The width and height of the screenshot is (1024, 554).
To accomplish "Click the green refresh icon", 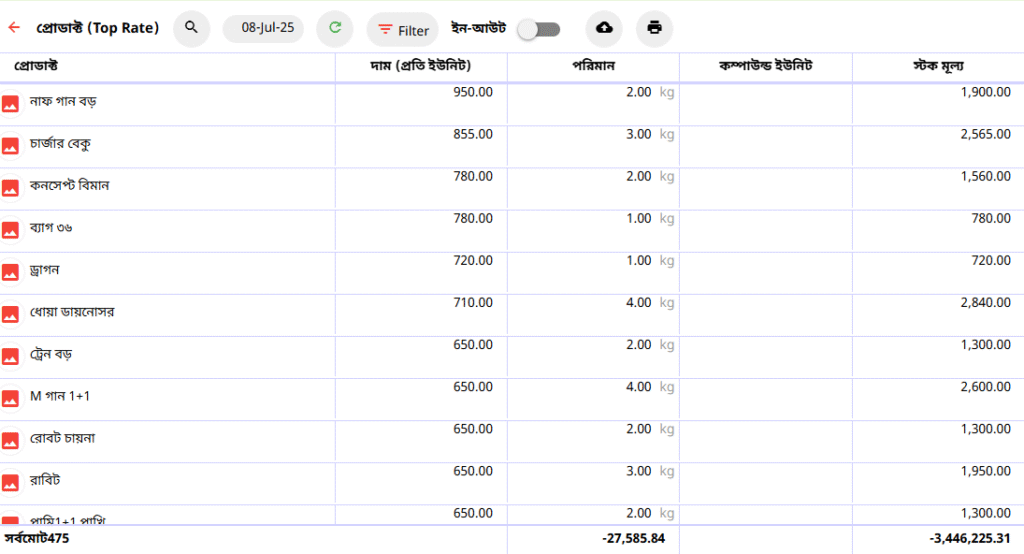I will pos(335,27).
